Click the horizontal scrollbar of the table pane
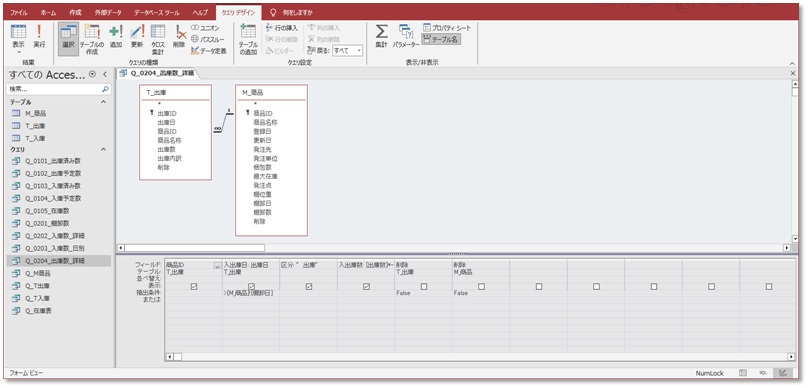 pyautogui.click(x=195, y=248)
